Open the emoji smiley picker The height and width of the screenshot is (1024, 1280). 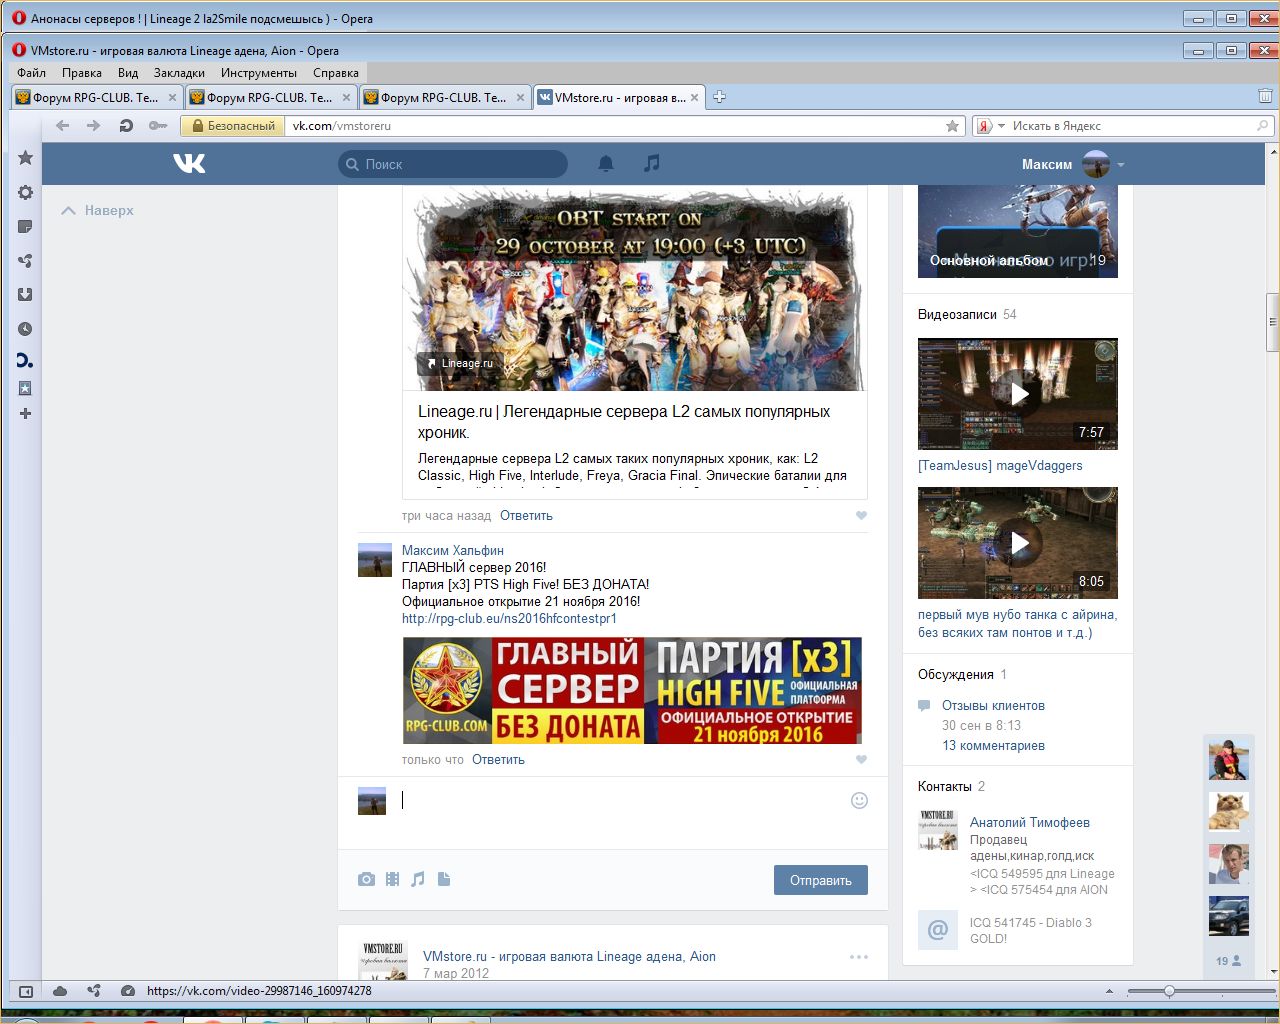(x=859, y=800)
